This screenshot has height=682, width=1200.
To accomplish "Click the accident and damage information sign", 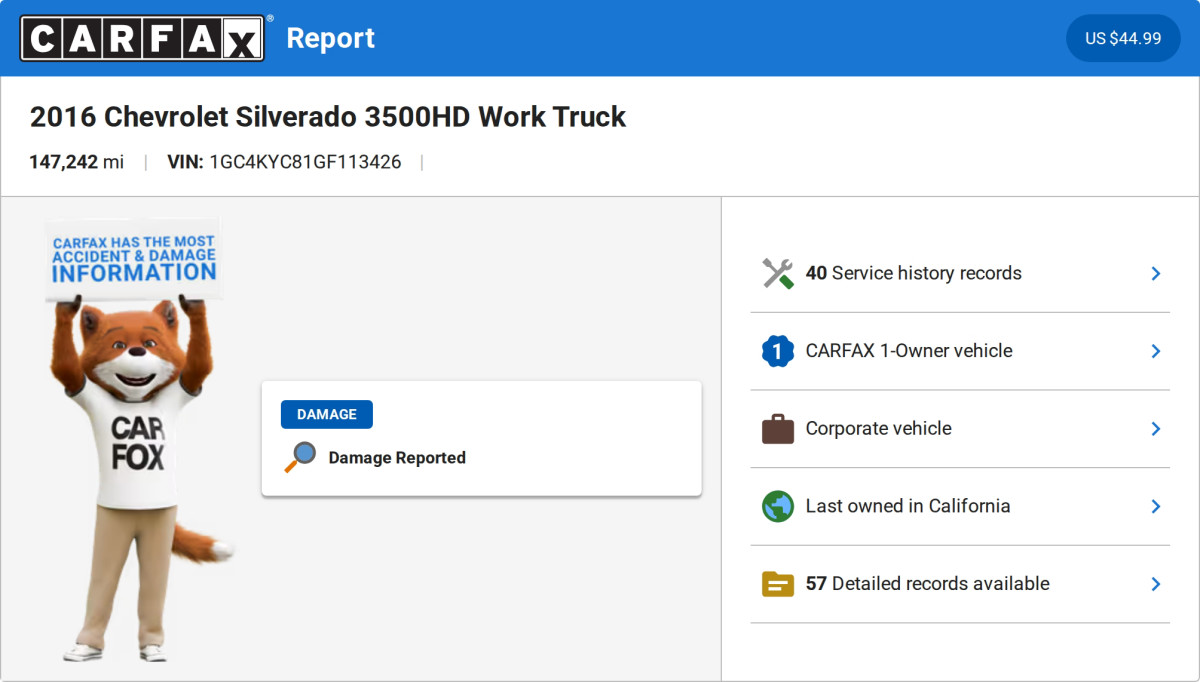I will click(x=134, y=259).
